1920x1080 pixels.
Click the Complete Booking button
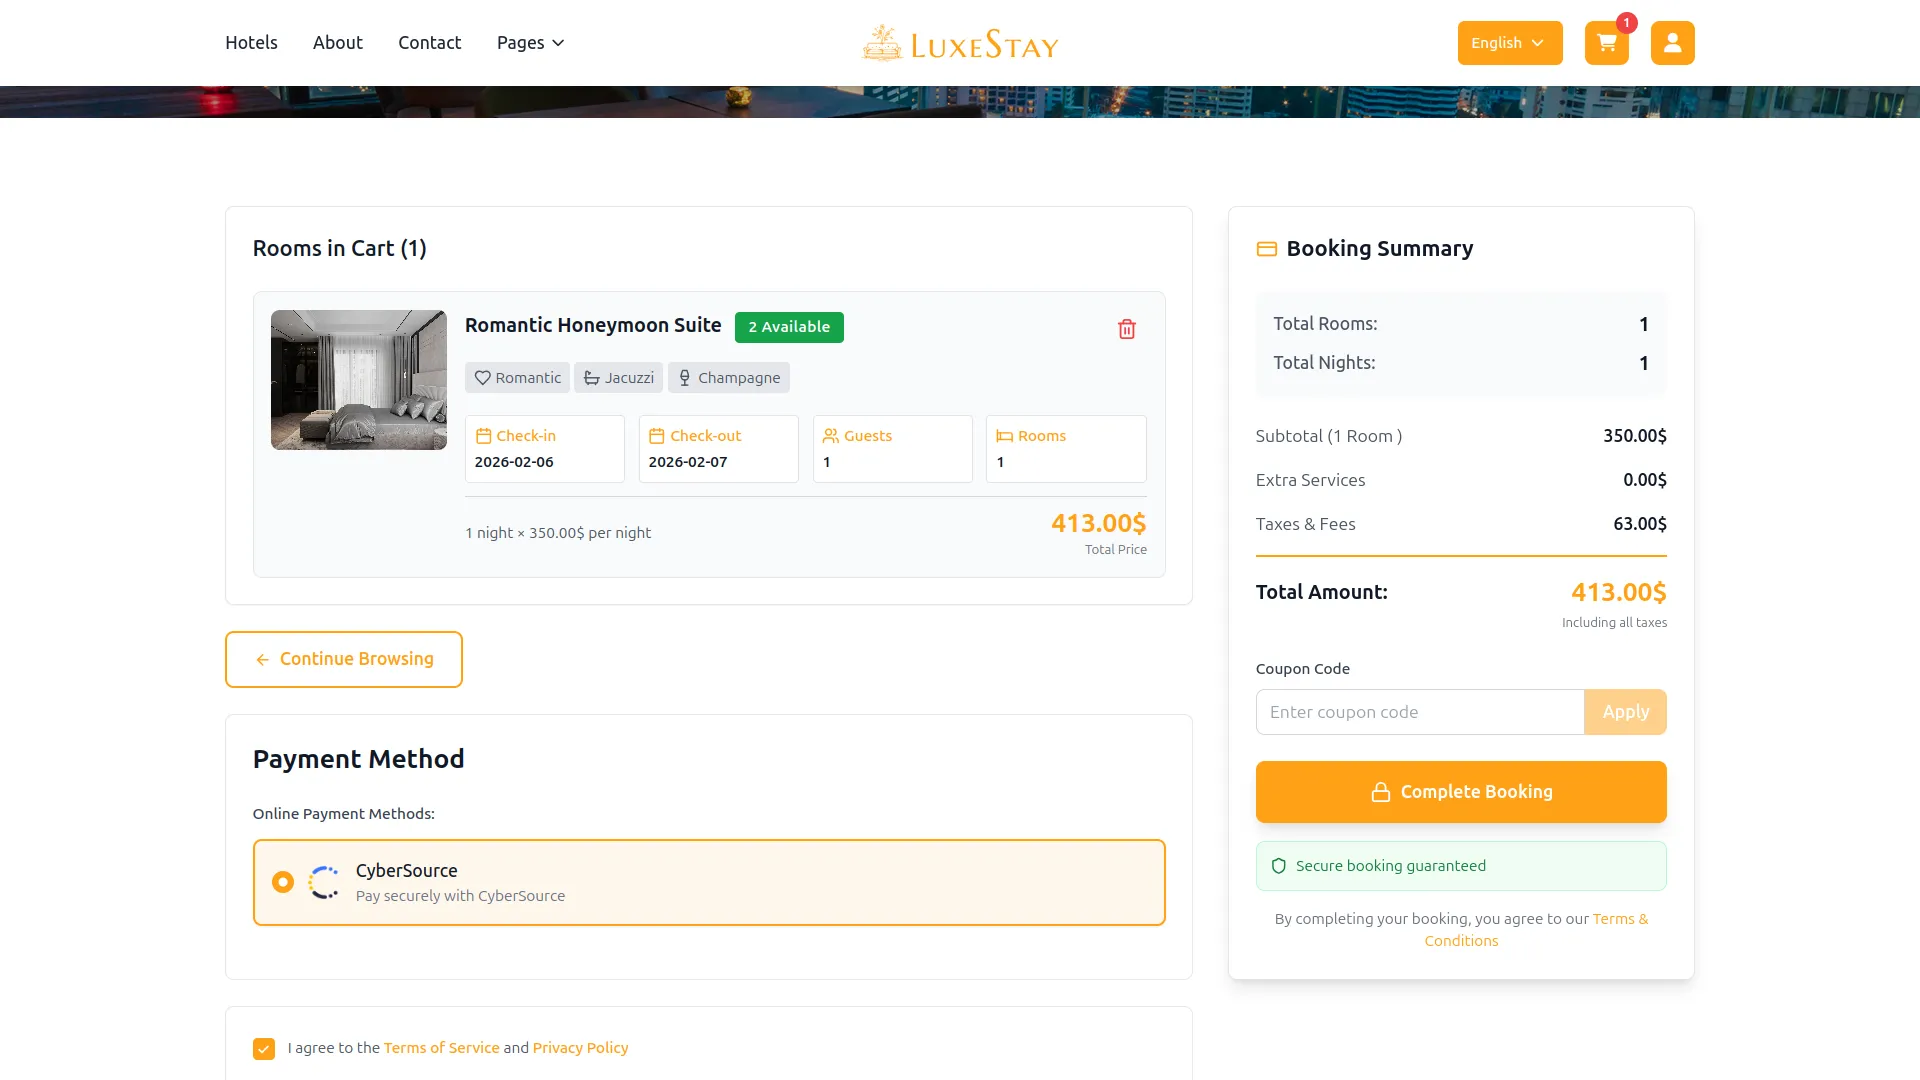click(1460, 791)
